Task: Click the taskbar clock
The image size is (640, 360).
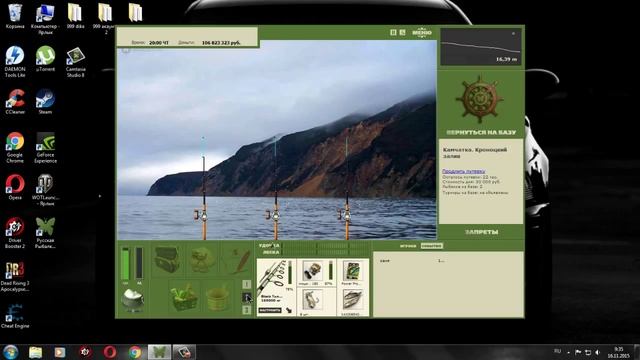Action: click(x=619, y=352)
